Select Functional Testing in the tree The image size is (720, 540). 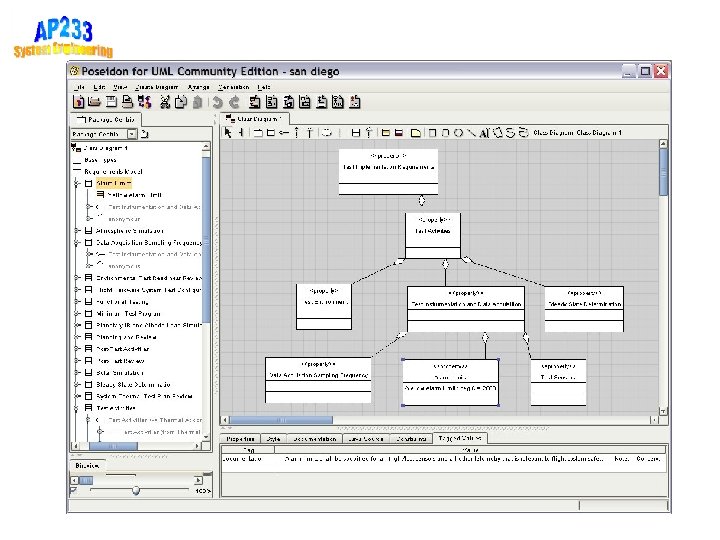(122, 302)
